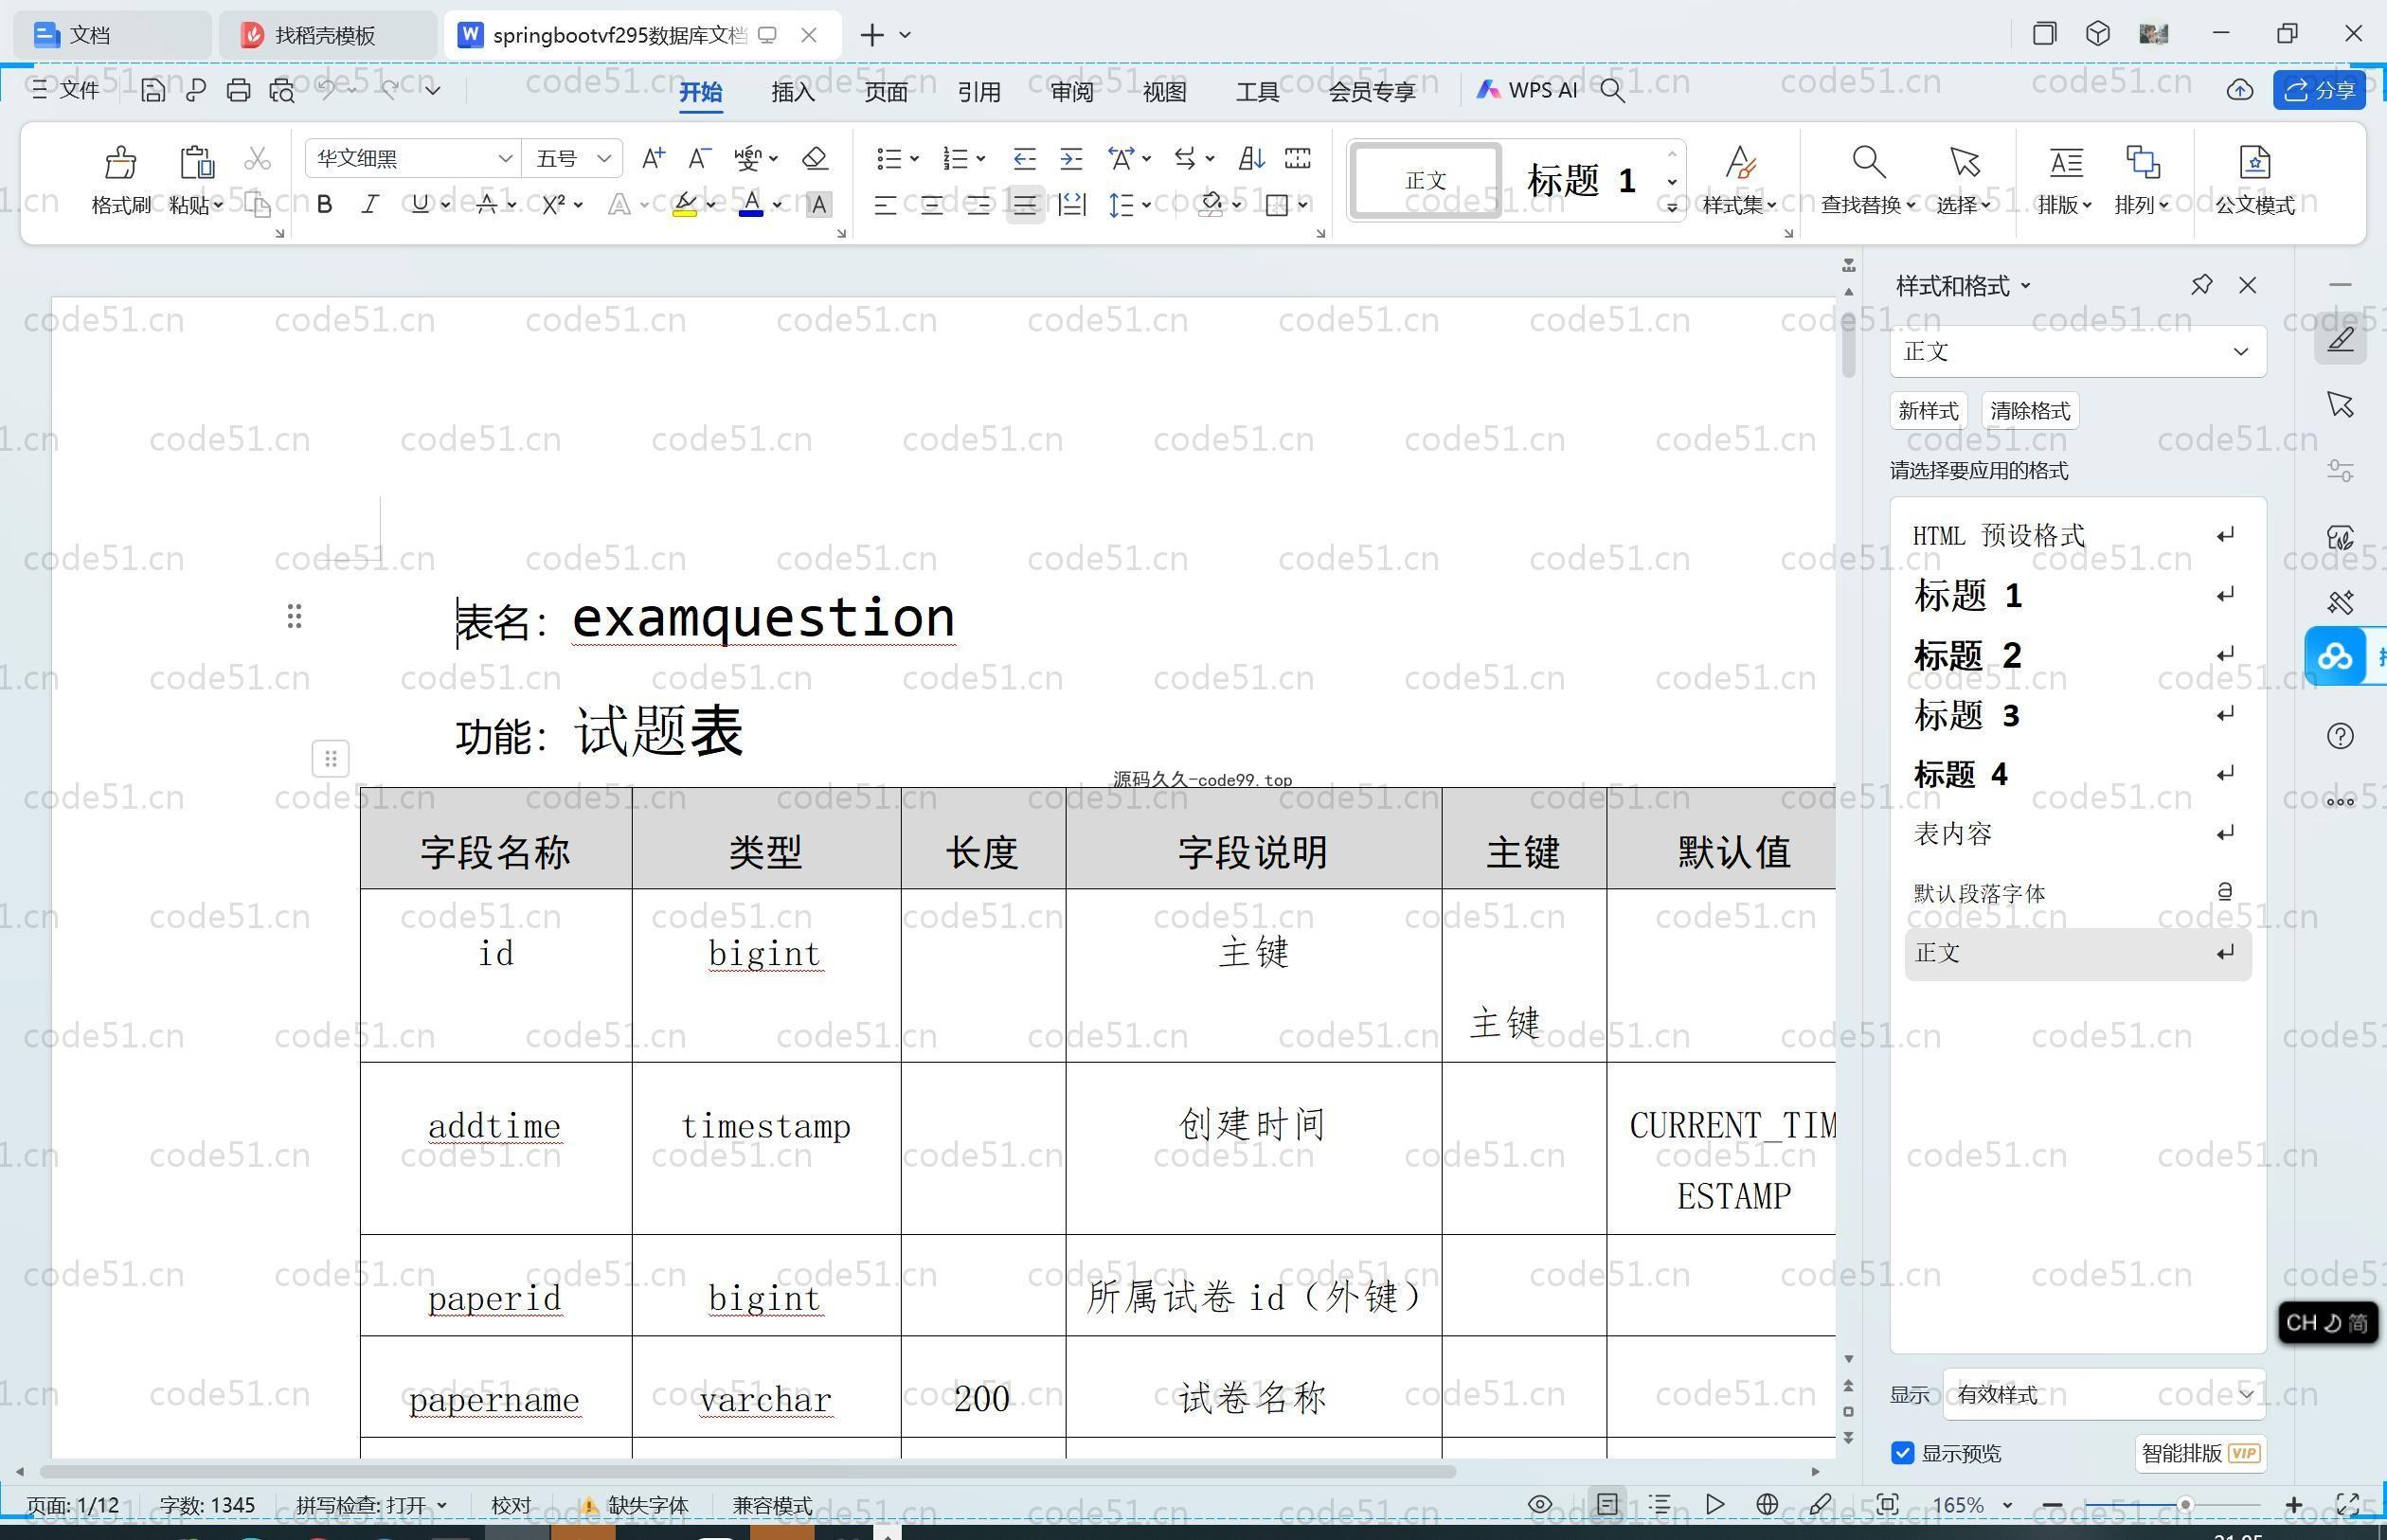Click the Share (分享) button
The height and width of the screenshot is (1540, 2387).
coord(2318,91)
